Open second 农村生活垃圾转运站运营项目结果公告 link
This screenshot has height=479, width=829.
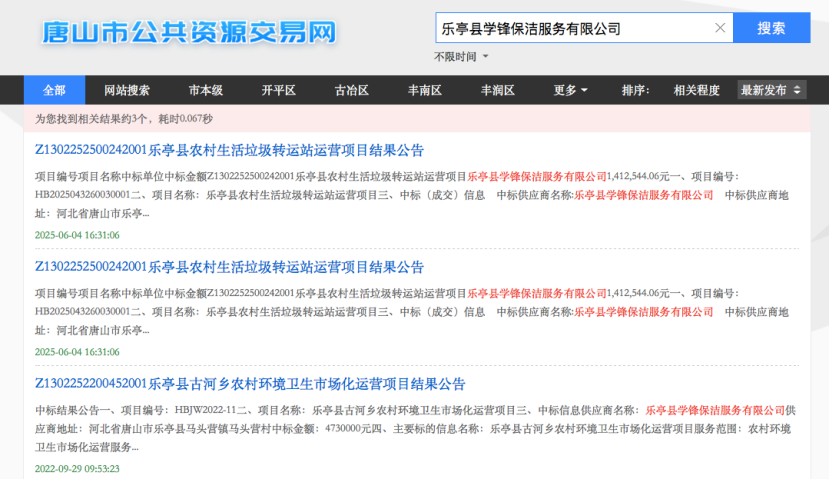tap(229, 268)
